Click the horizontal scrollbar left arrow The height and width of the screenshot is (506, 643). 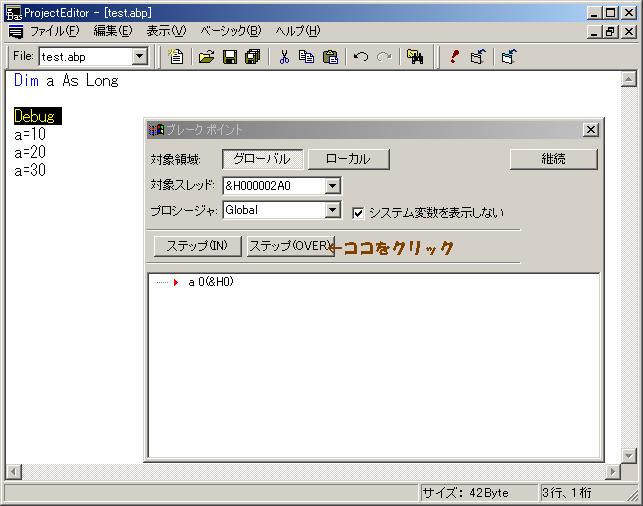pyautogui.click(x=14, y=472)
